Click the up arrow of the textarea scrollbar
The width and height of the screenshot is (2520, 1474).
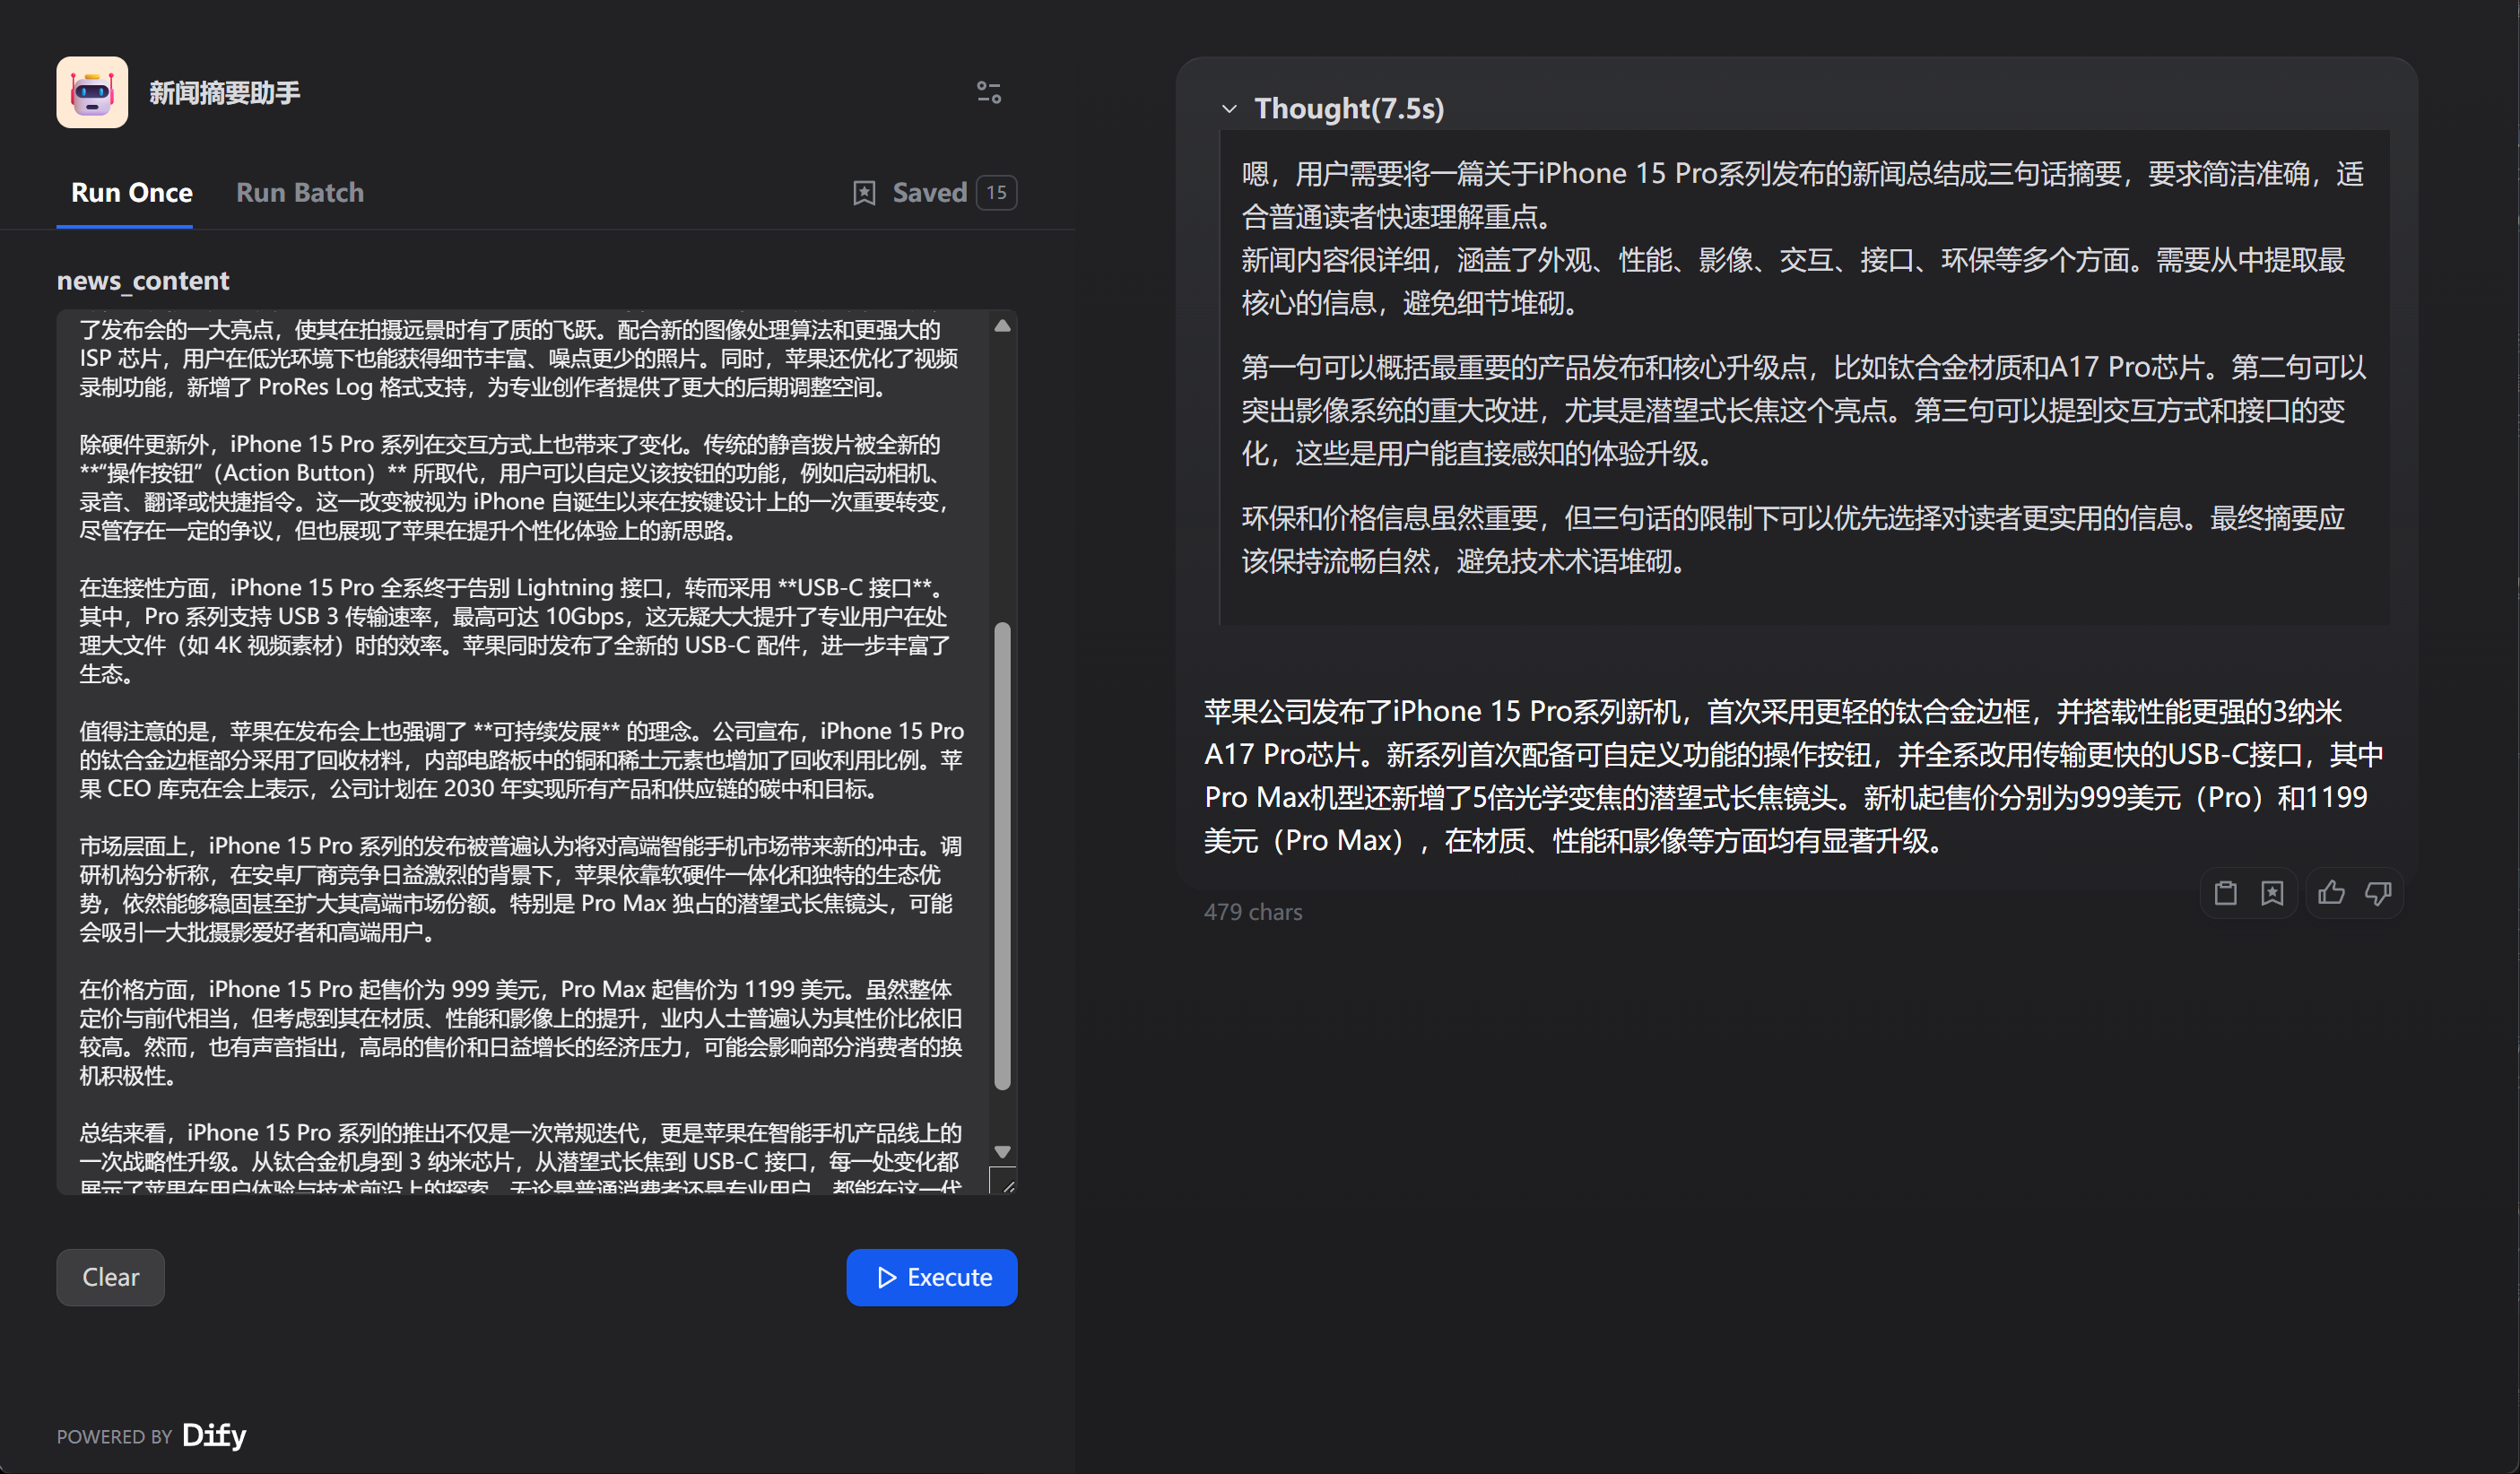1002,326
